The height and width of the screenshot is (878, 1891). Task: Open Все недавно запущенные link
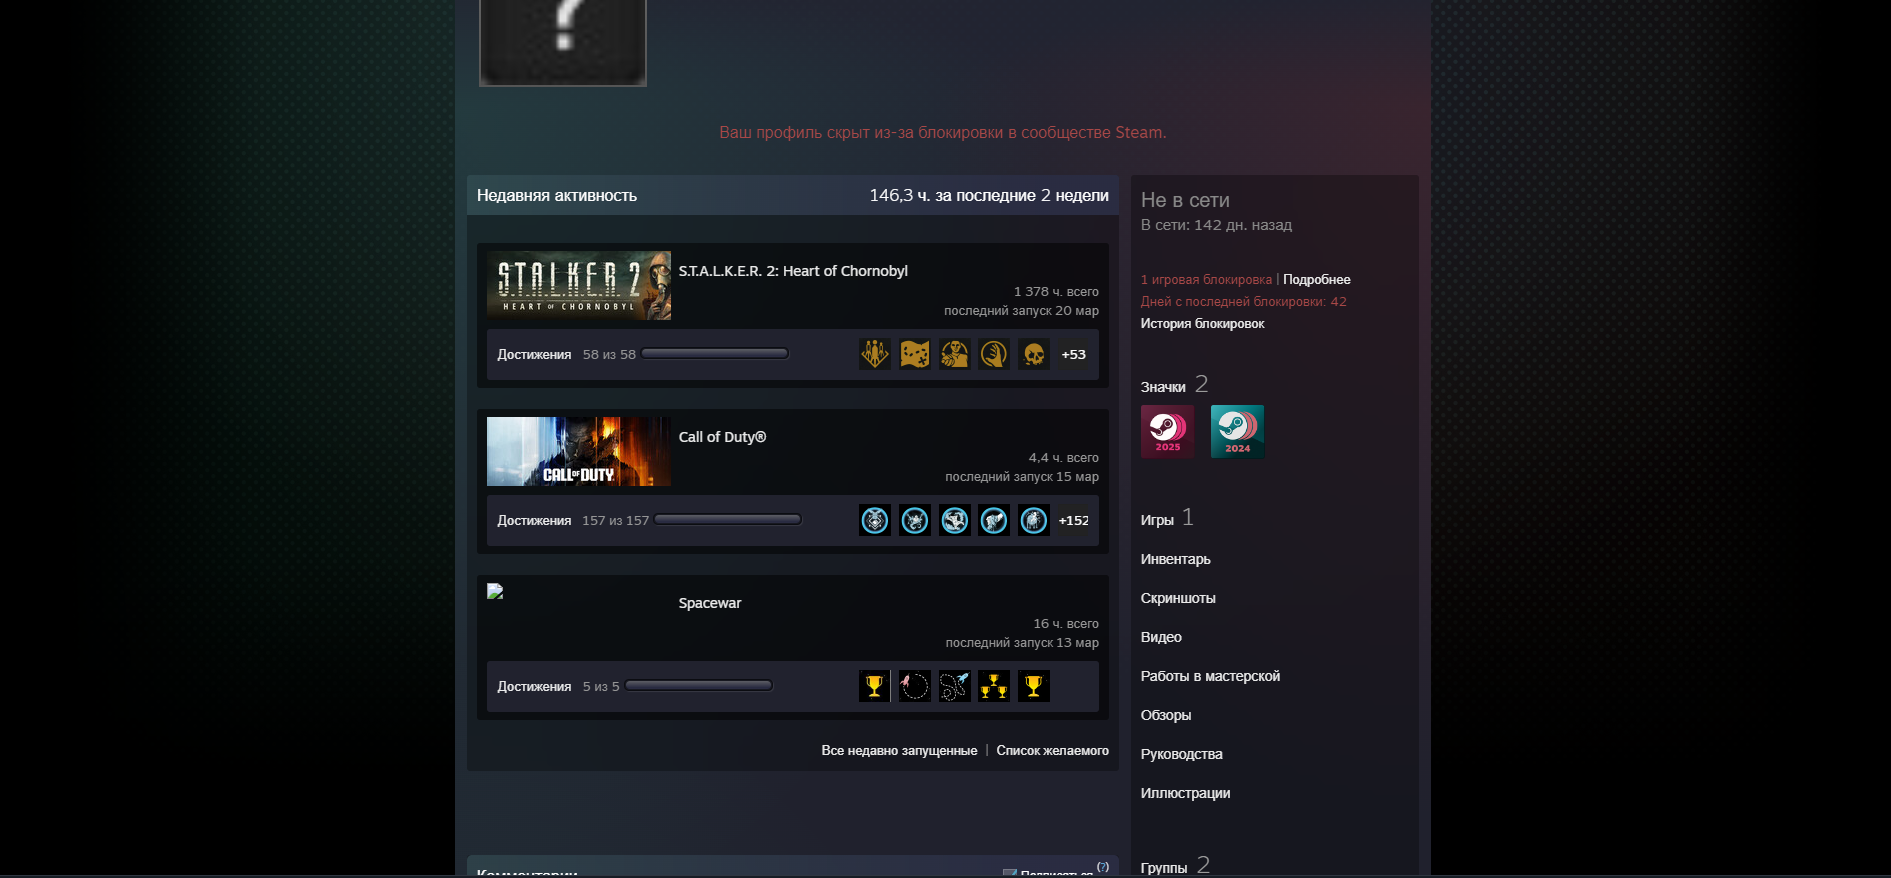[x=900, y=751]
